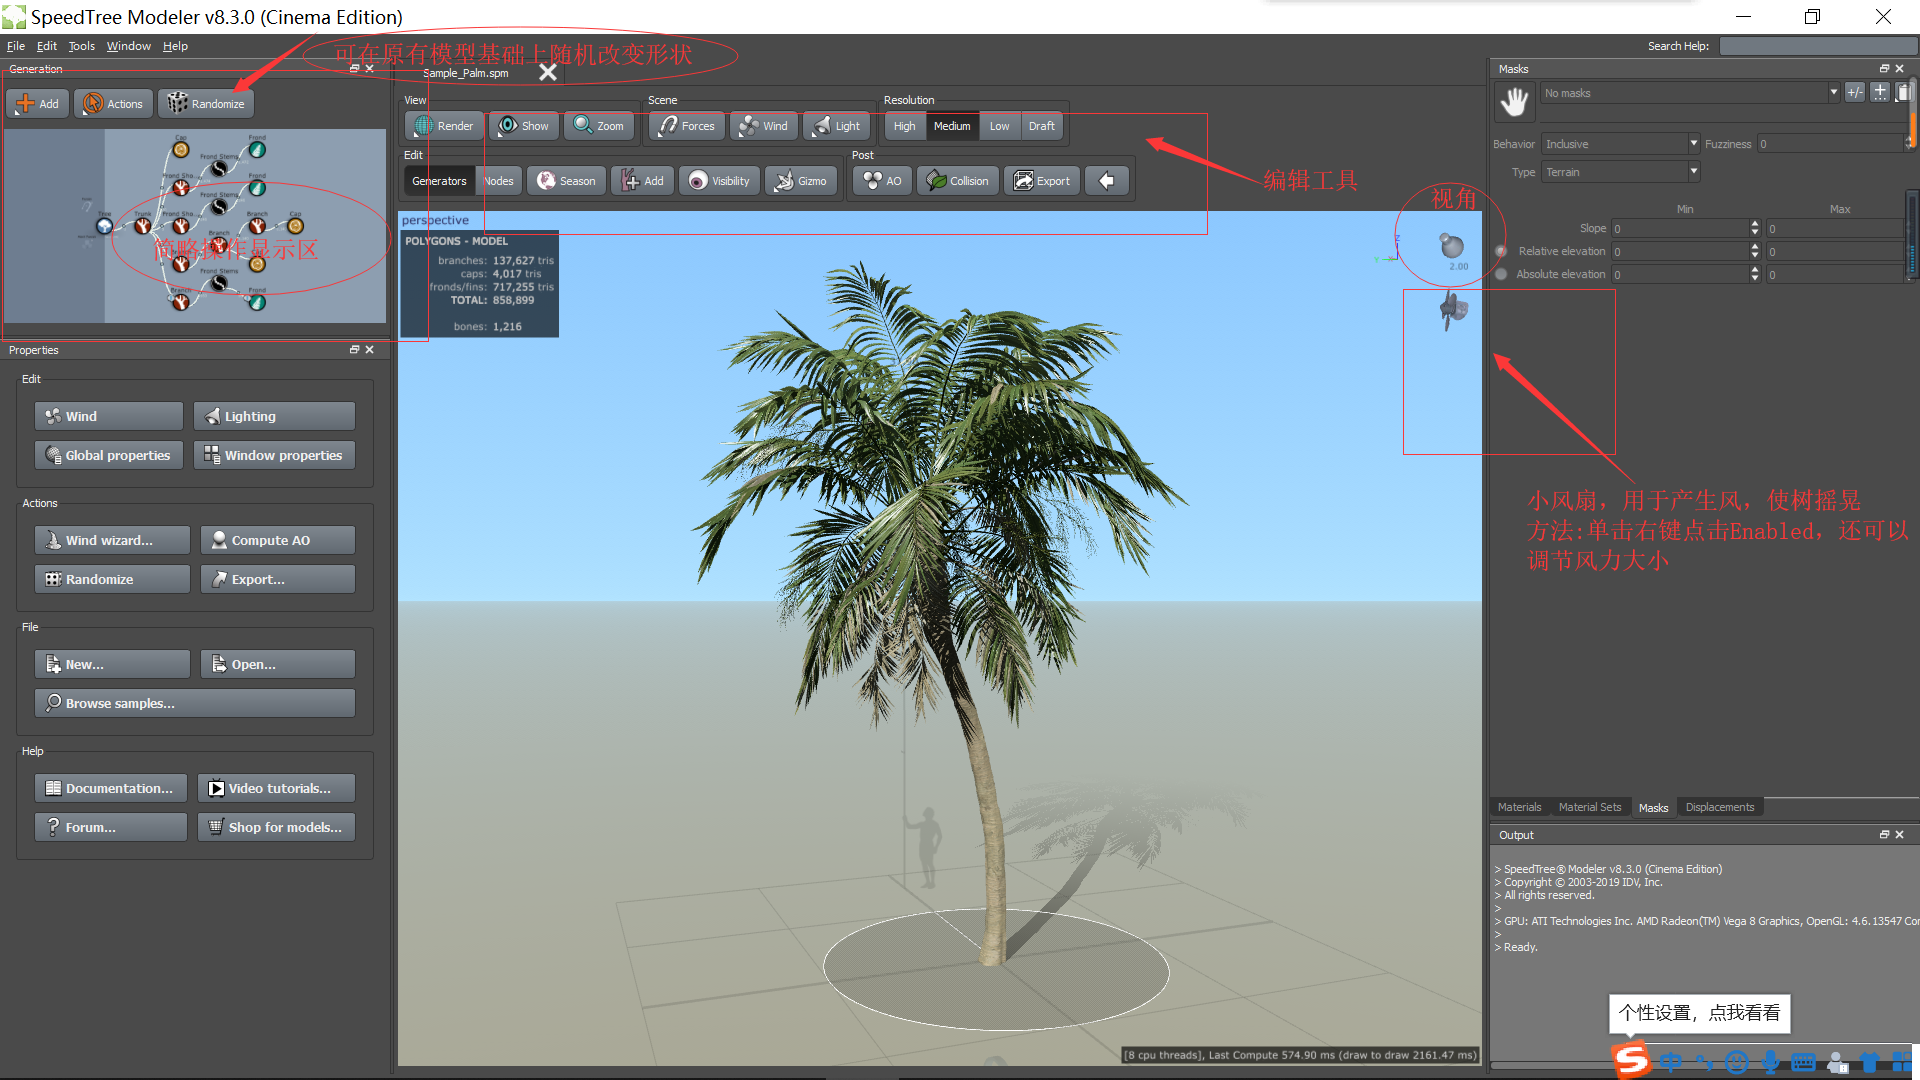Viewport: 1920px width, 1080px height.
Task: Open the Collision tool in Post section
Action: (x=956, y=180)
